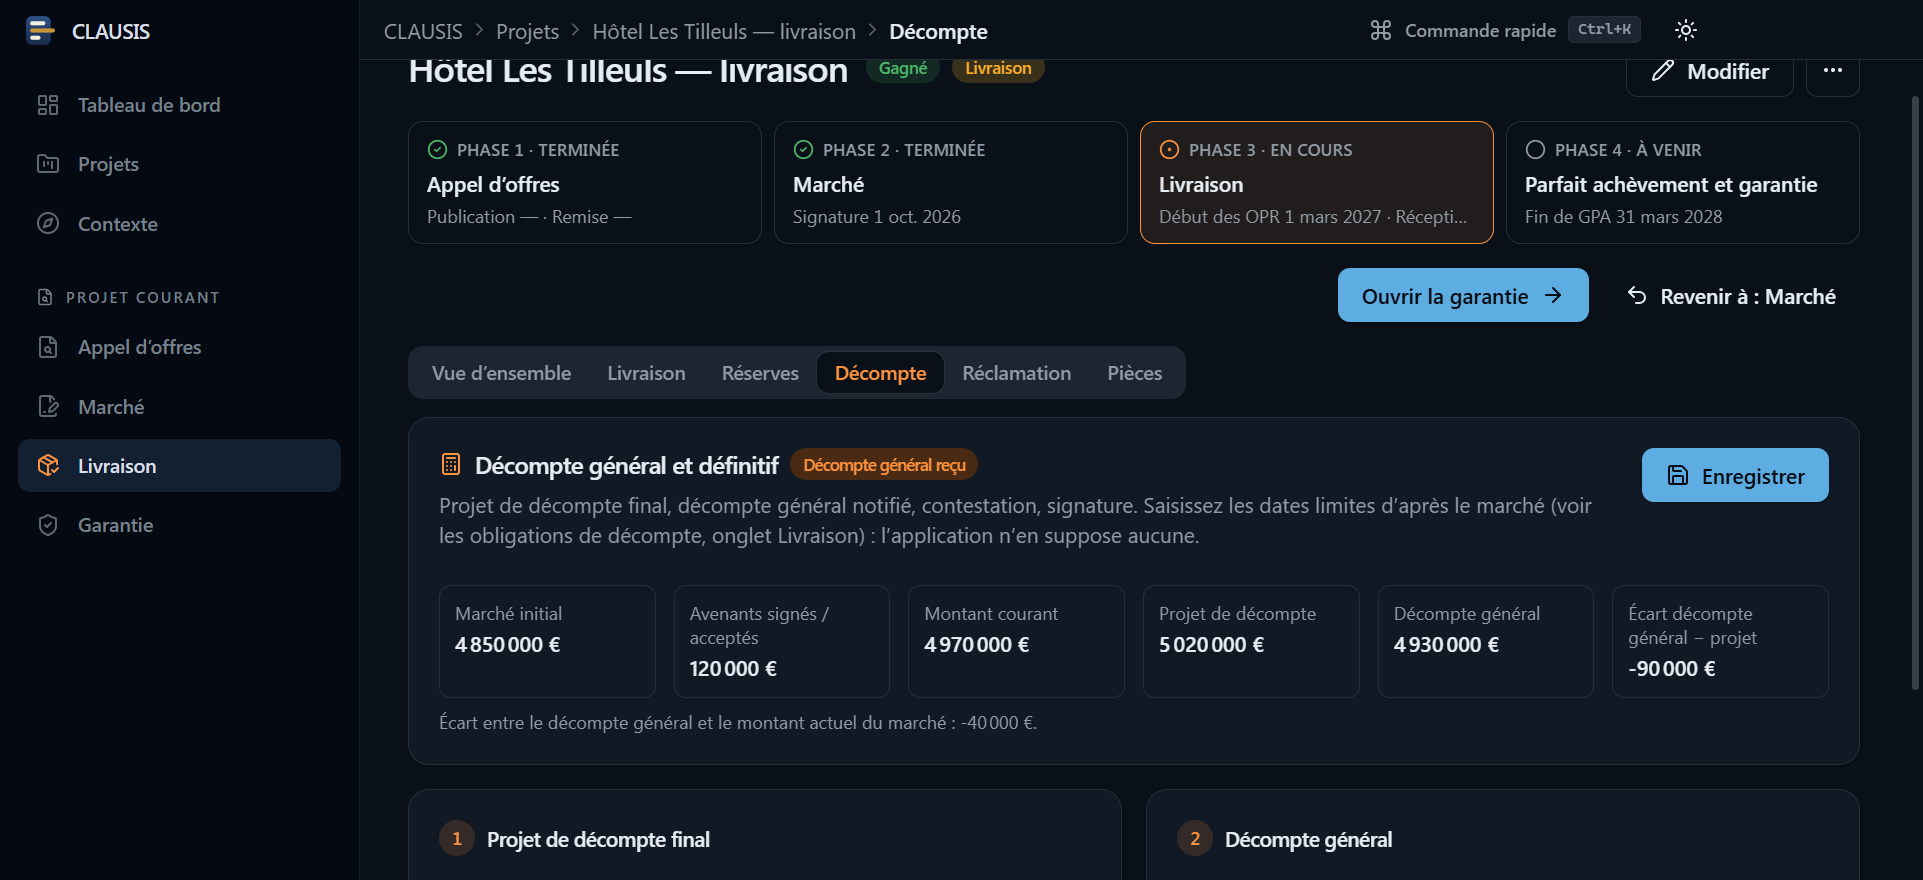Click the Contexte compass icon

pos(48,224)
